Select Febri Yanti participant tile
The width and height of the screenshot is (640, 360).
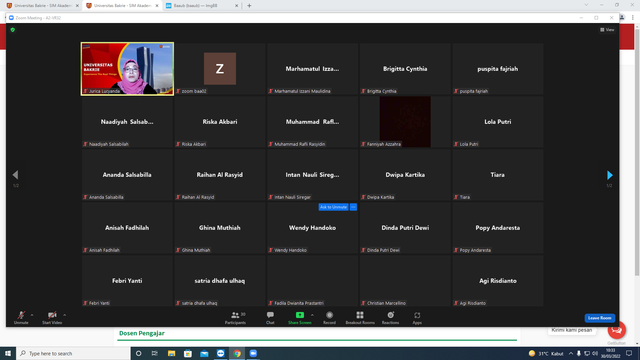[127, 281]
